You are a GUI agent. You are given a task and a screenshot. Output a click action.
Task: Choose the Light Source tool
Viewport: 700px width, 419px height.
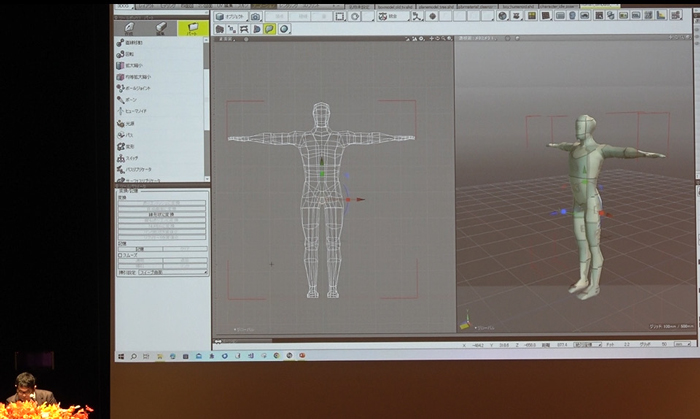click(132, 122)
